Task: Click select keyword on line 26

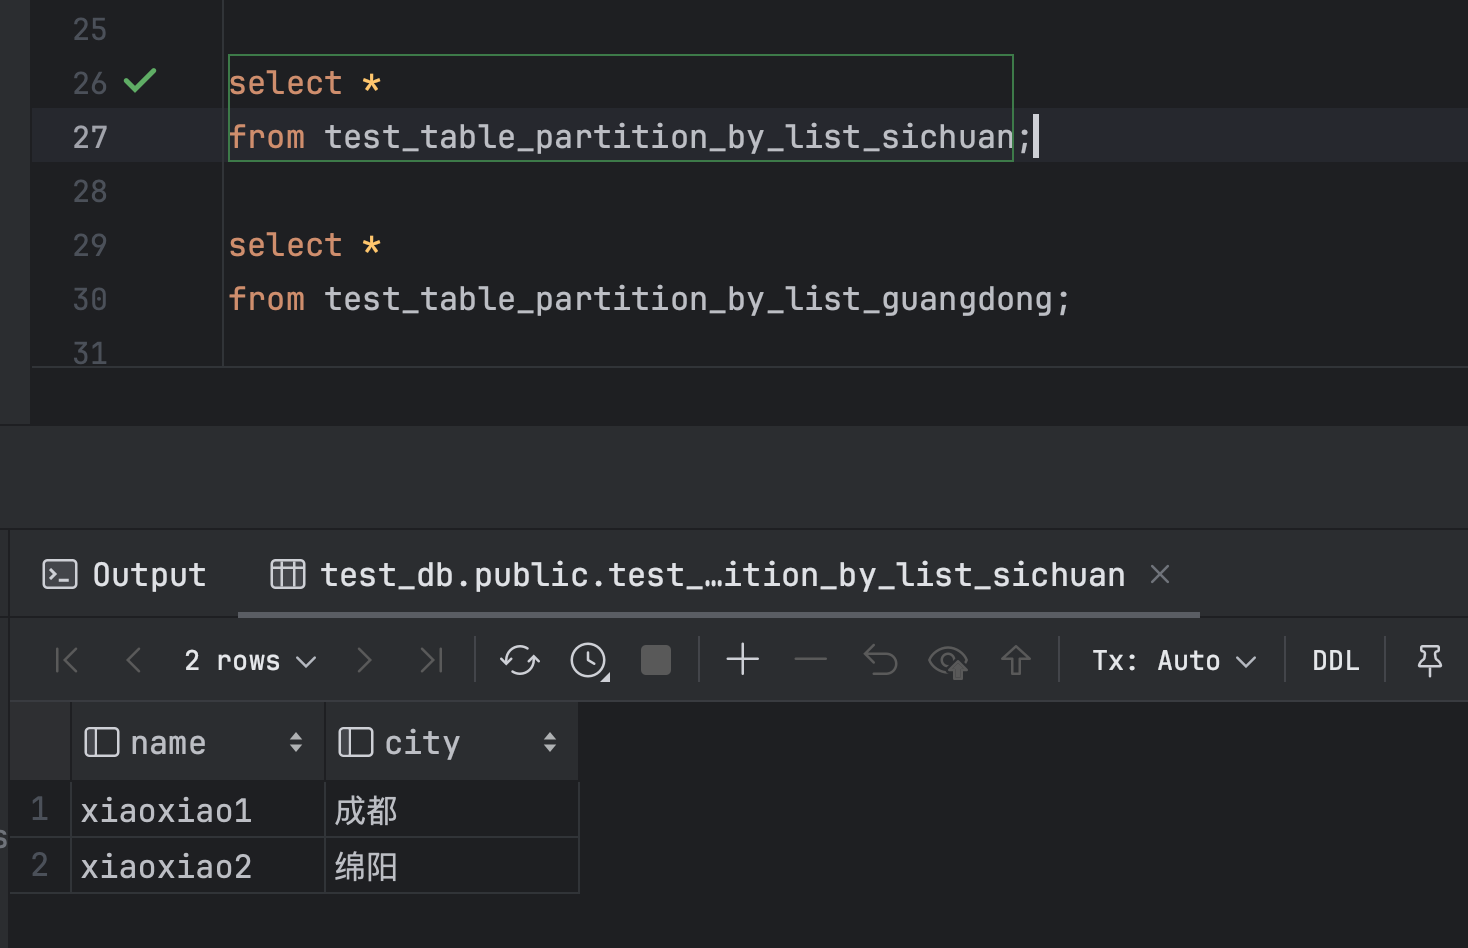Action: coord(285,83)
